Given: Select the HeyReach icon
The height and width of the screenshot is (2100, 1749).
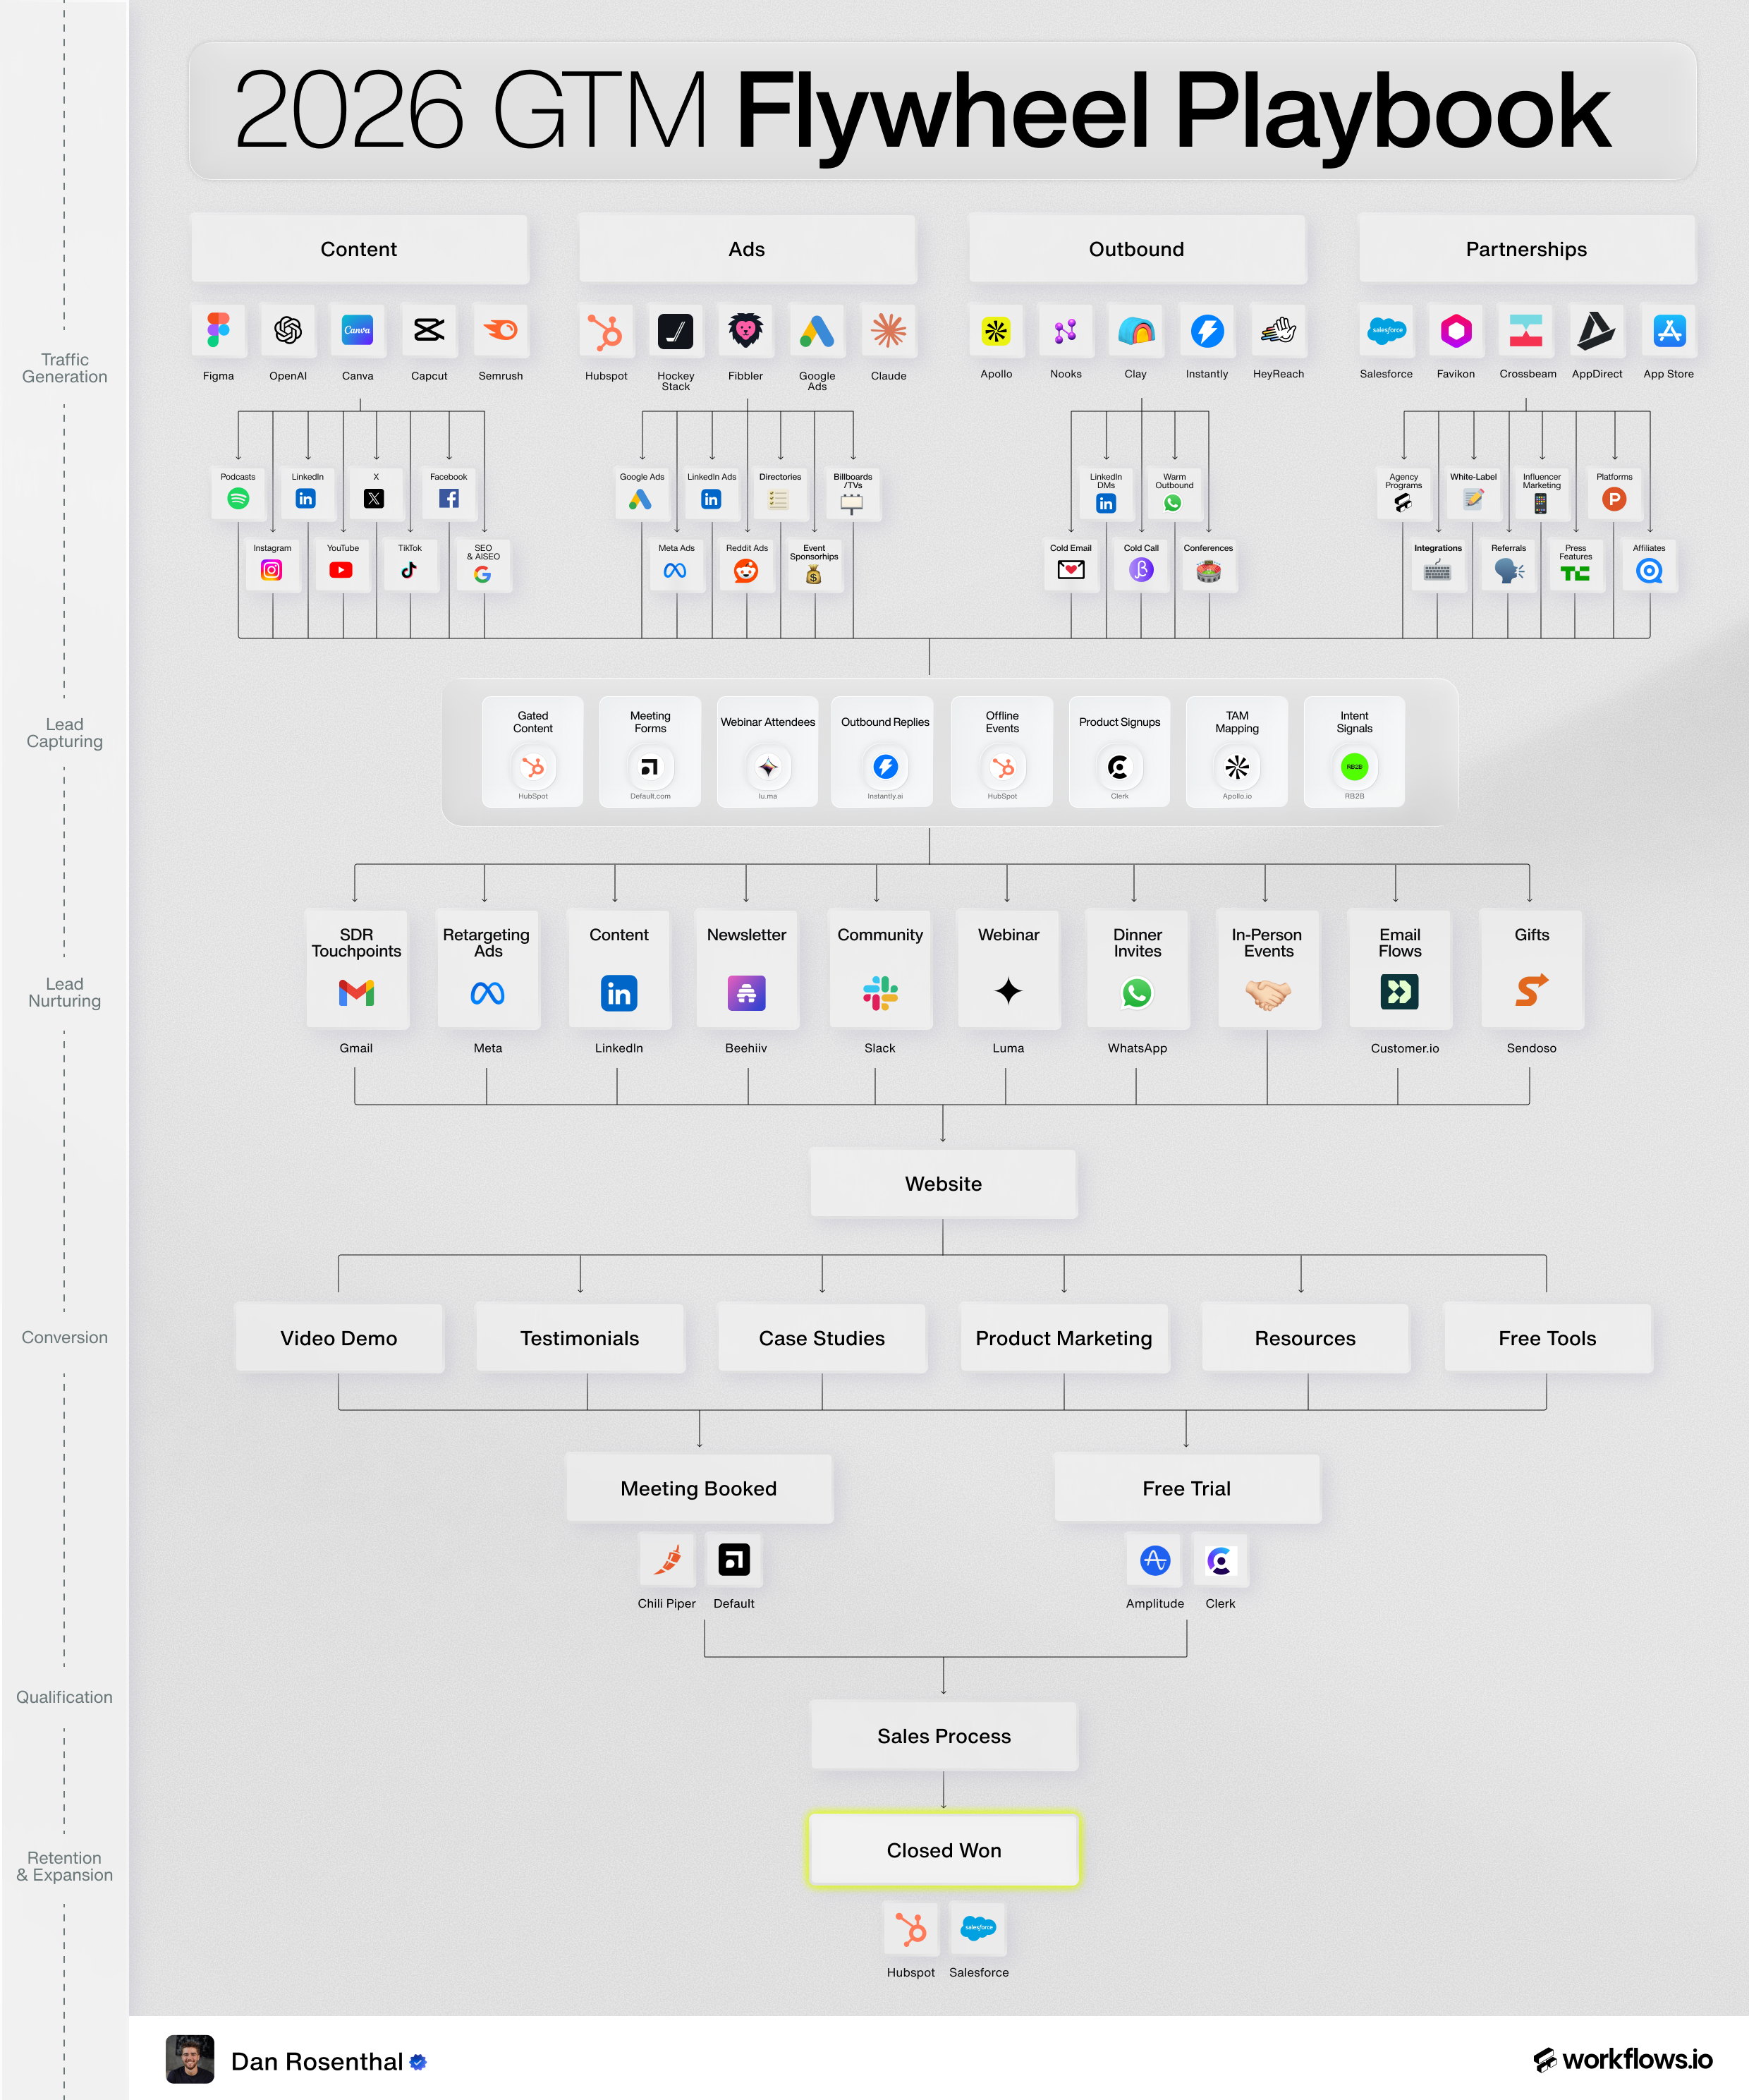Looking at the screenshot, I should 1278,331.
